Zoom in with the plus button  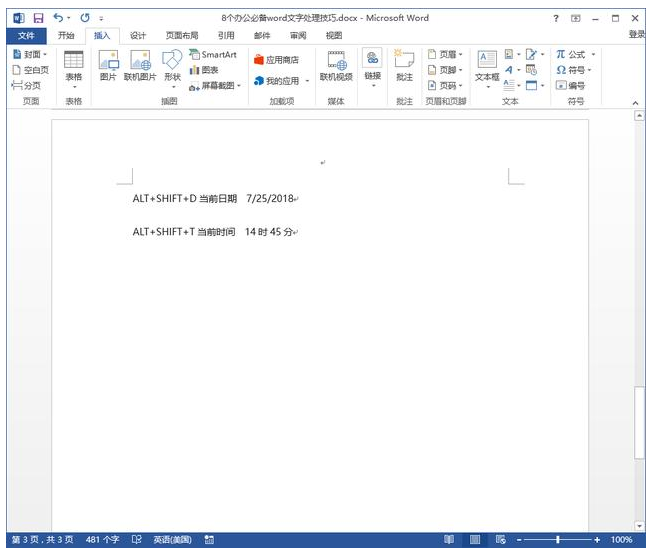(x=597, y=539)
